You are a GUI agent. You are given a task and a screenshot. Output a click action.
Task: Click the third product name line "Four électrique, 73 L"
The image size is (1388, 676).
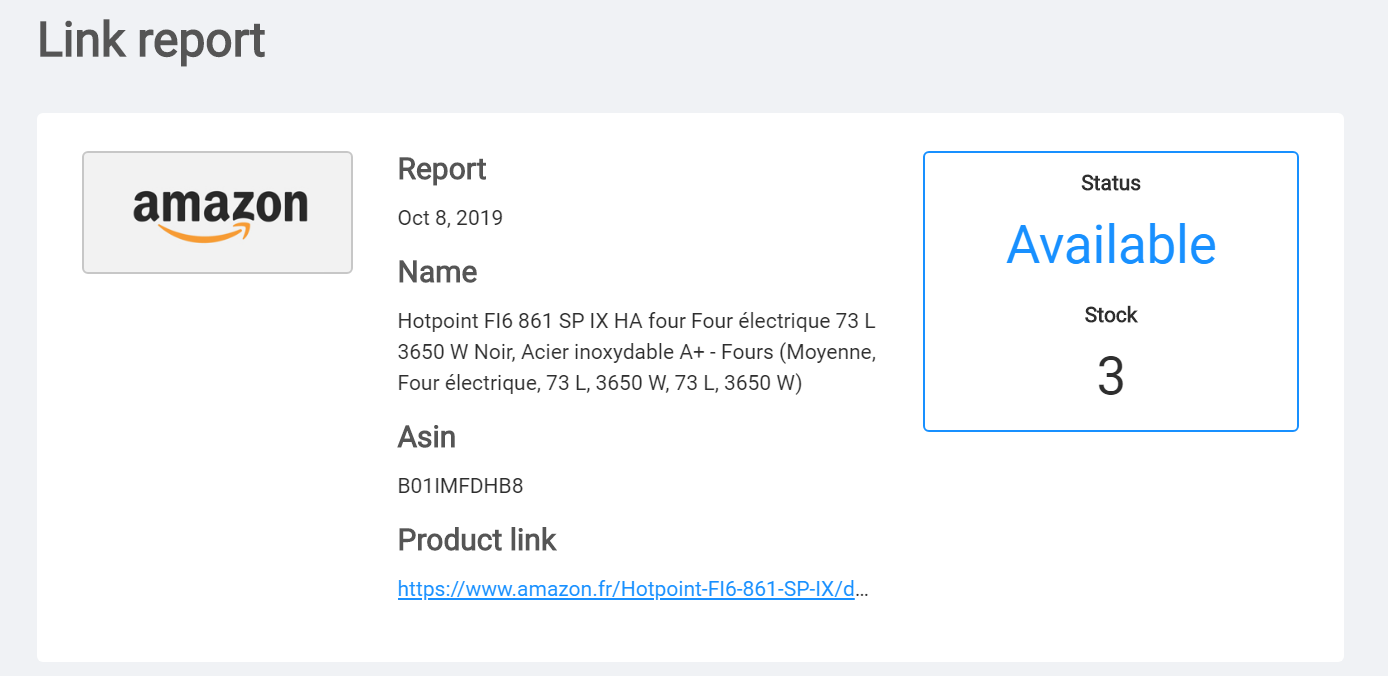point(600,383)
